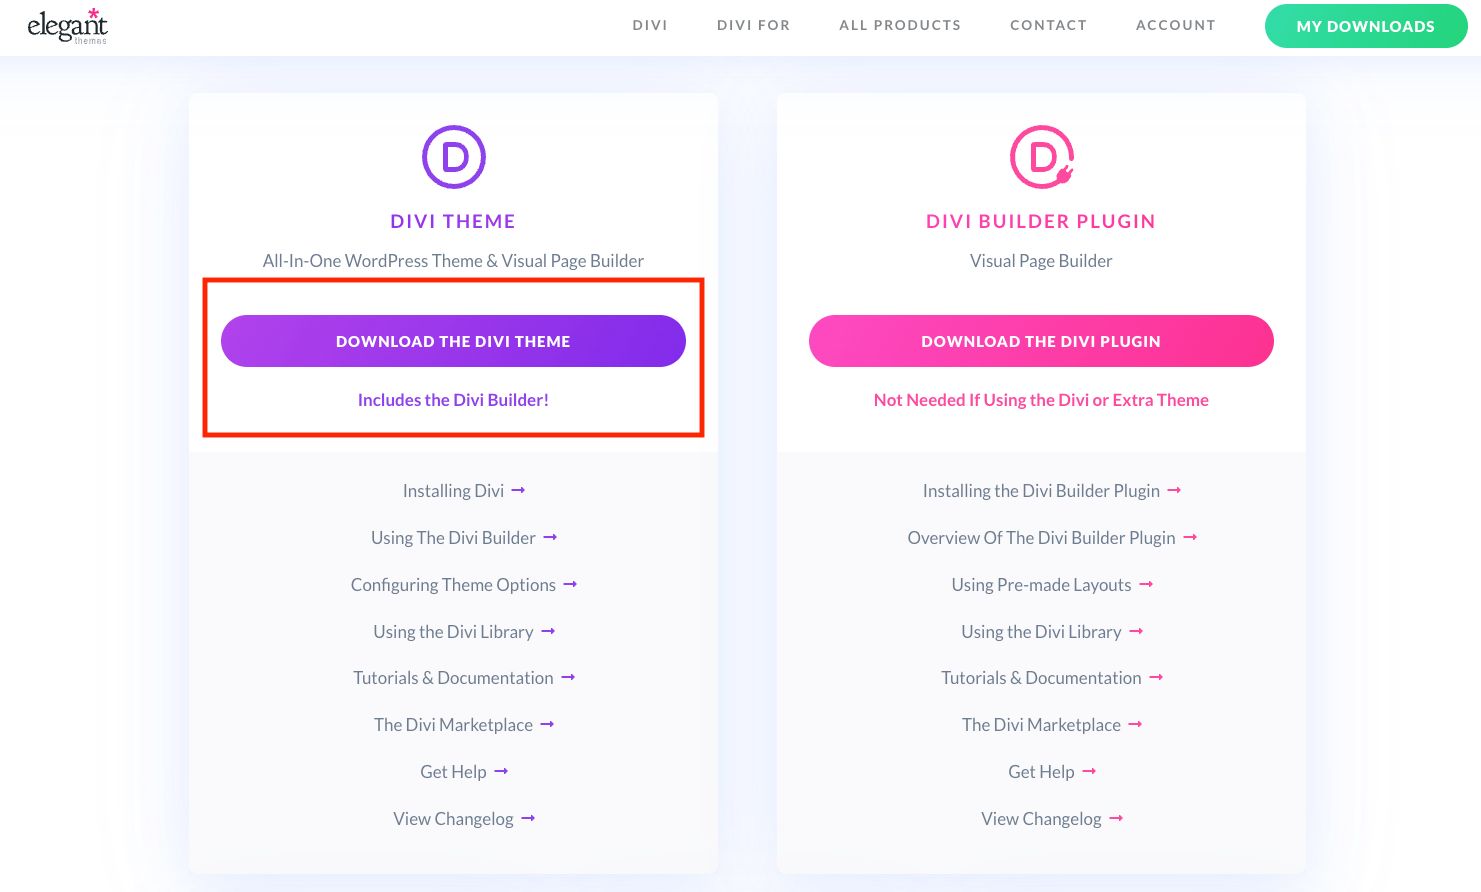Click DOWNLOAD THE DIVI PLUGIN button
Screen dimensions: 1481x892
coord(1041,341)
